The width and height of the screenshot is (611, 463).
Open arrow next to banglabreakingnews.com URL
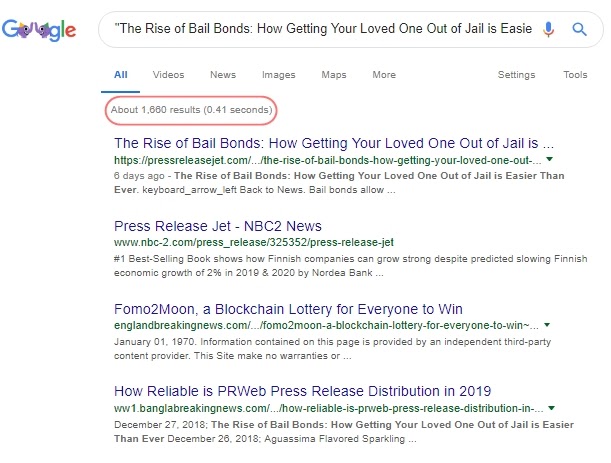click(551, 409)
